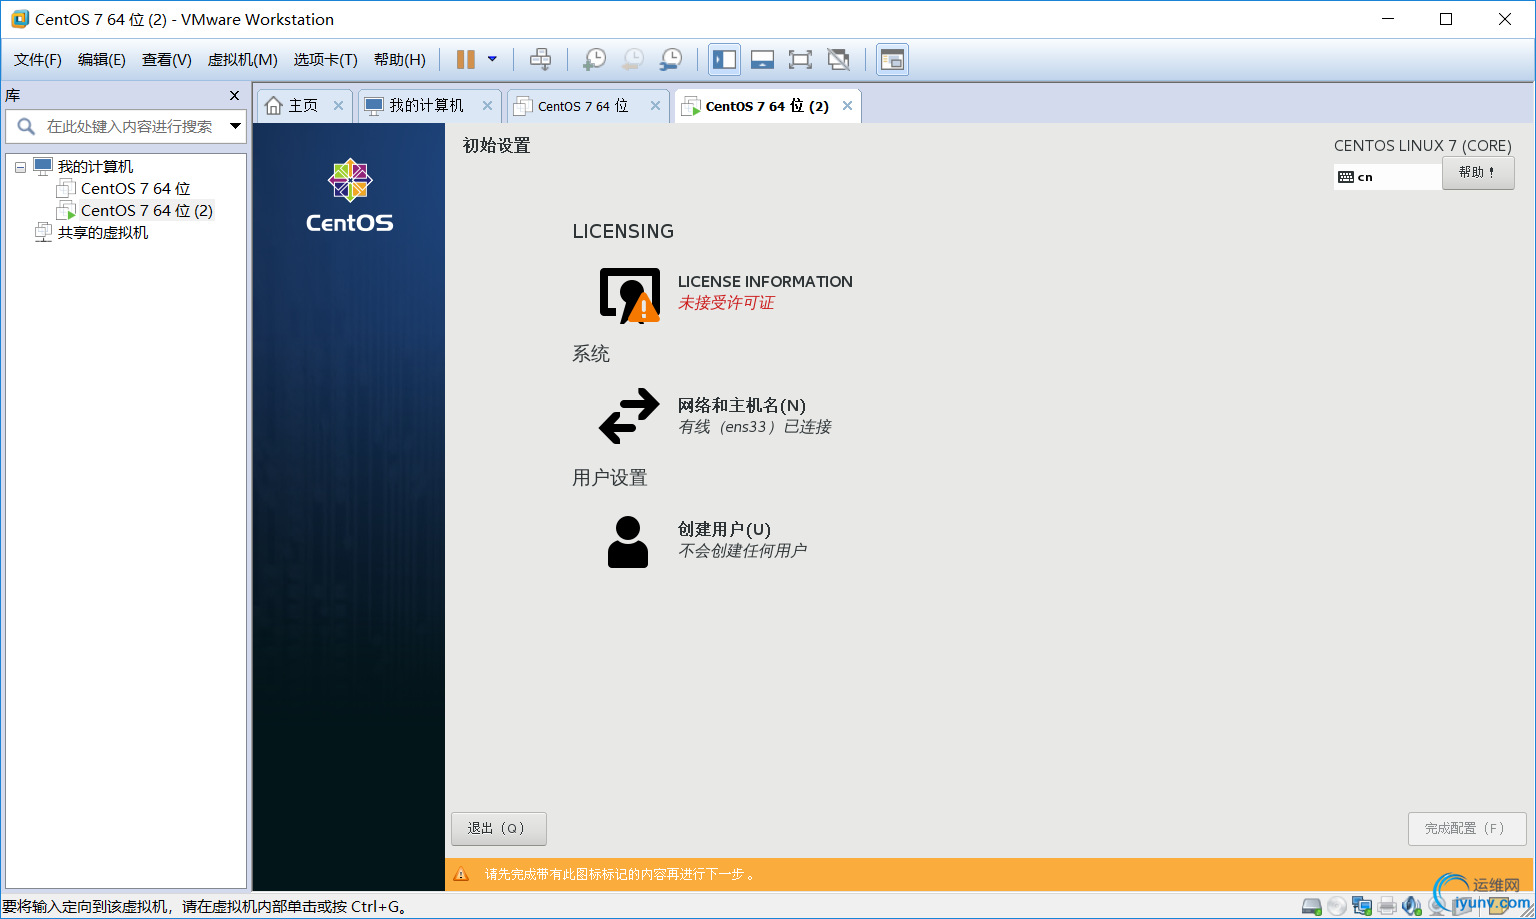This screenshot has width=1536, height=919.
Task: Click the 退出(Q) button
Action: coord(498,829)
